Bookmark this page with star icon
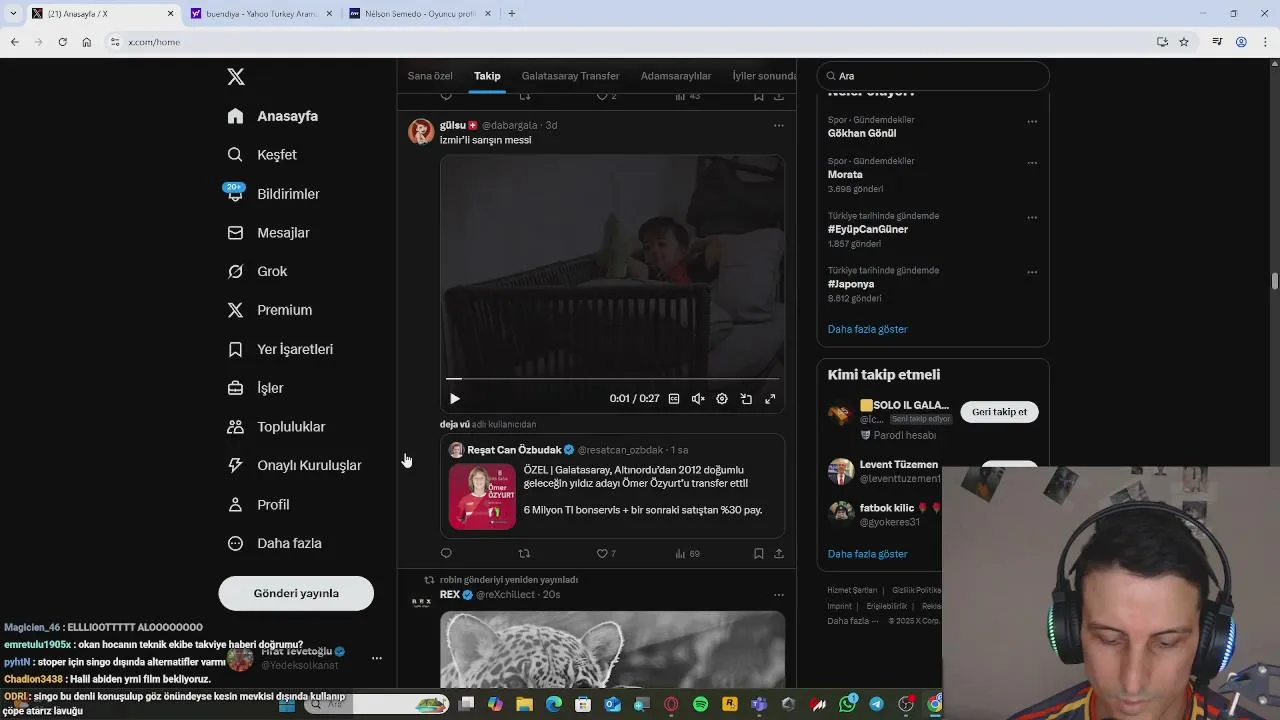 [x=1184, y=42]
